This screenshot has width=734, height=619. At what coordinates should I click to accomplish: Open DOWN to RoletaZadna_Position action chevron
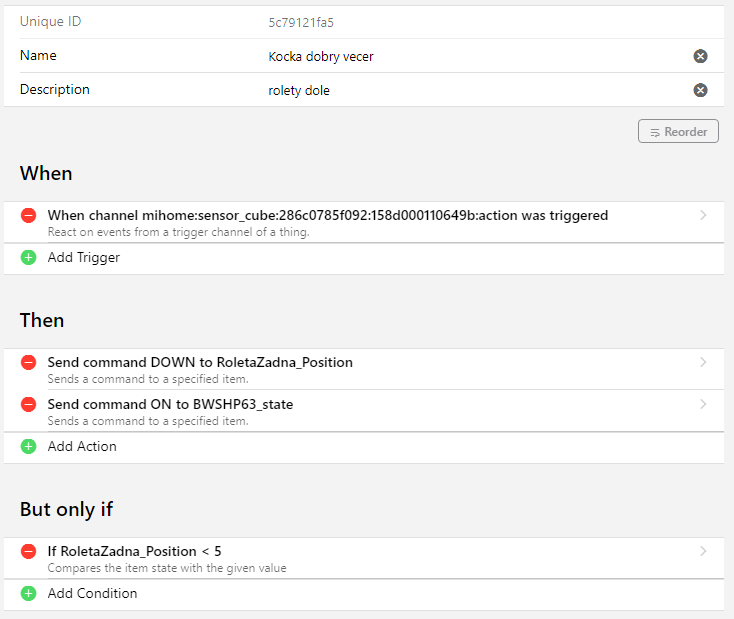coord(703,362)
